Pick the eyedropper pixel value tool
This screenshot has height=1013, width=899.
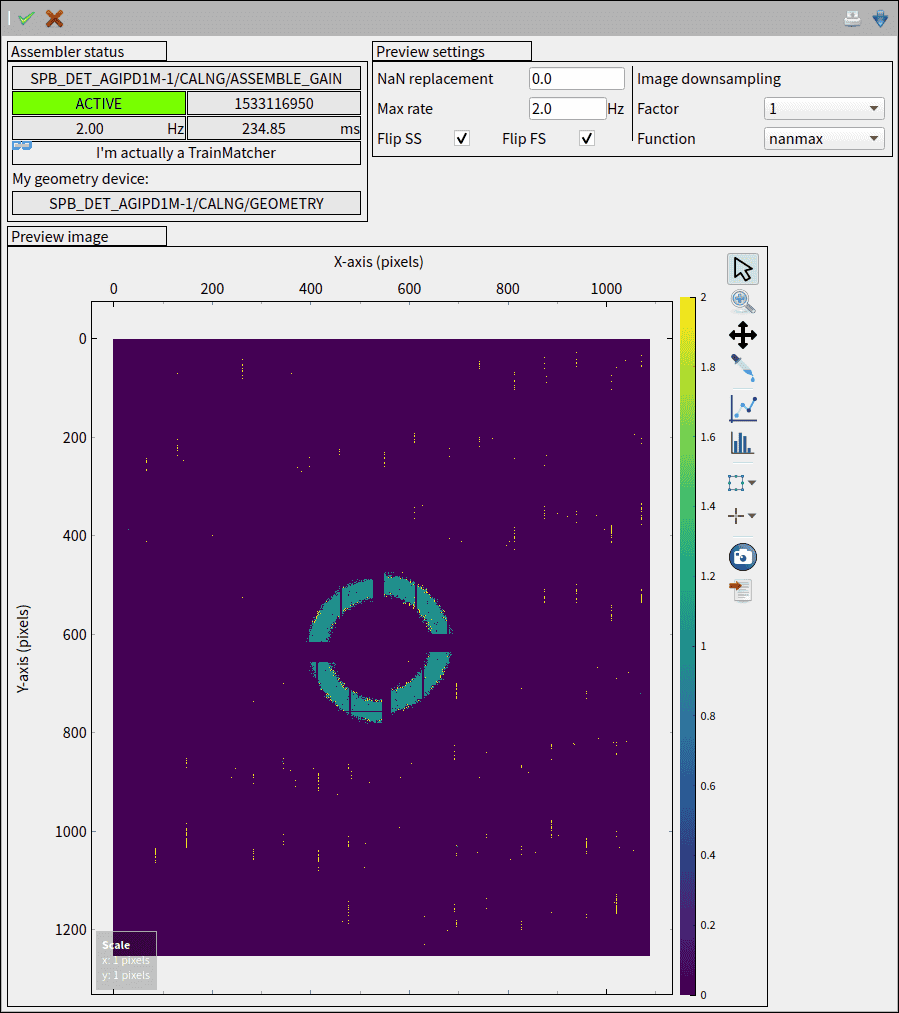coord(743,368)
